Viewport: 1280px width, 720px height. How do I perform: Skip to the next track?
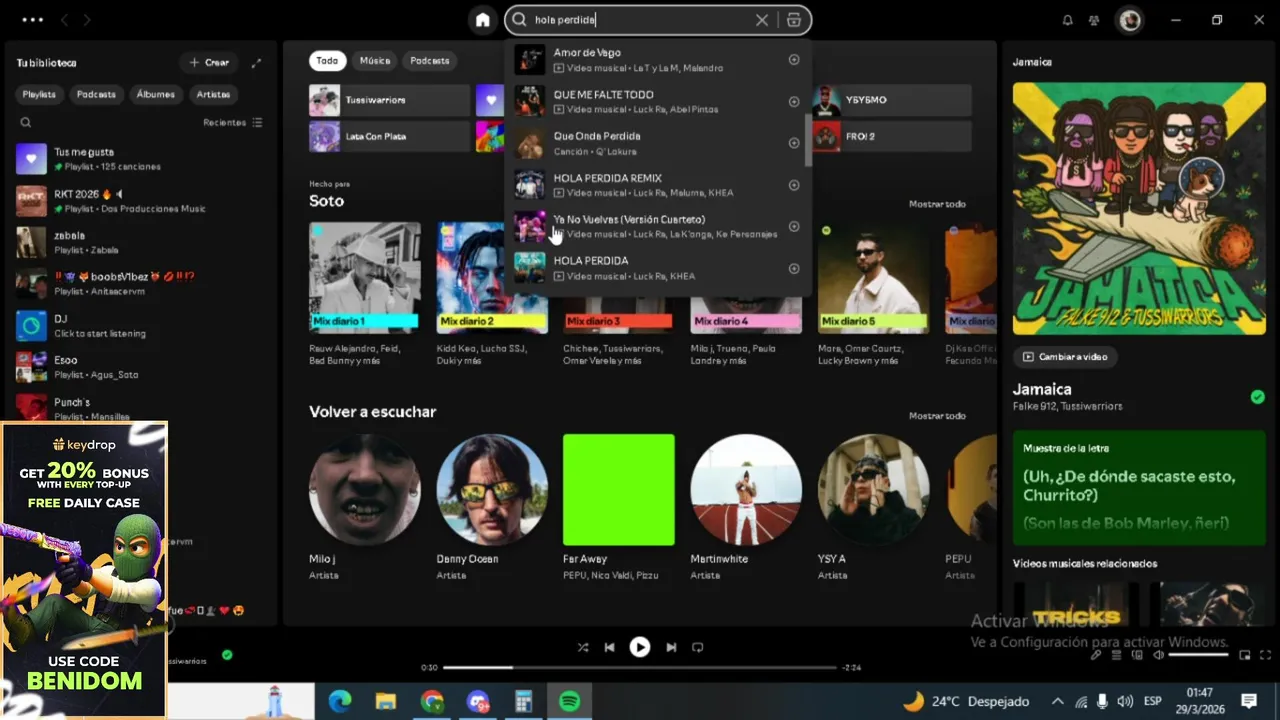[671, 647]
